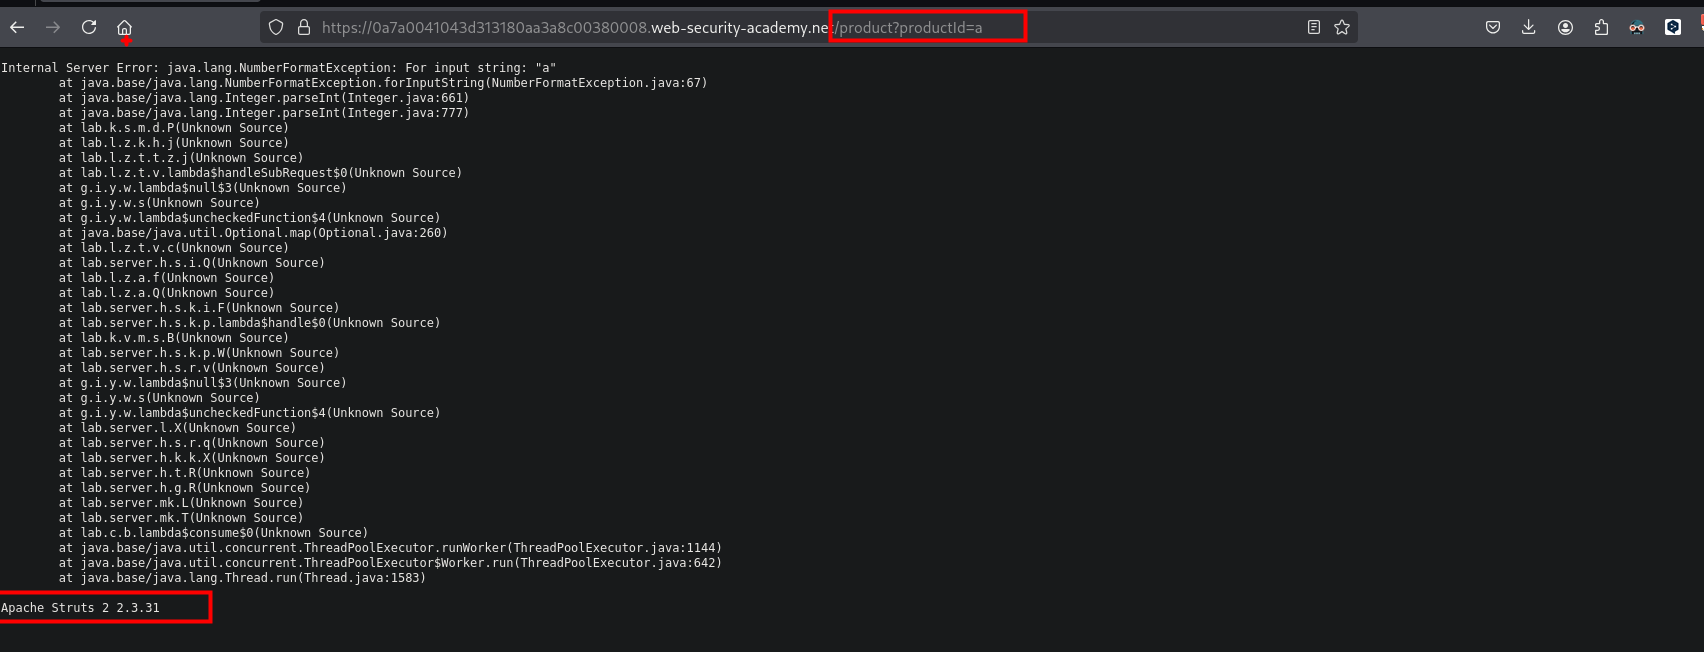Open the browser home page
The width and height of the screenshot is (1704, 652).
(124, 27)
